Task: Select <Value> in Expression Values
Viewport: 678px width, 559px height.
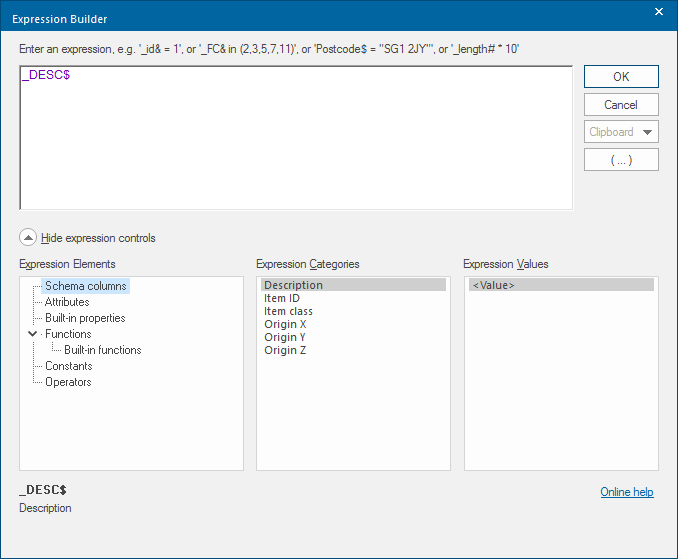Action: [x=494, y=285]
